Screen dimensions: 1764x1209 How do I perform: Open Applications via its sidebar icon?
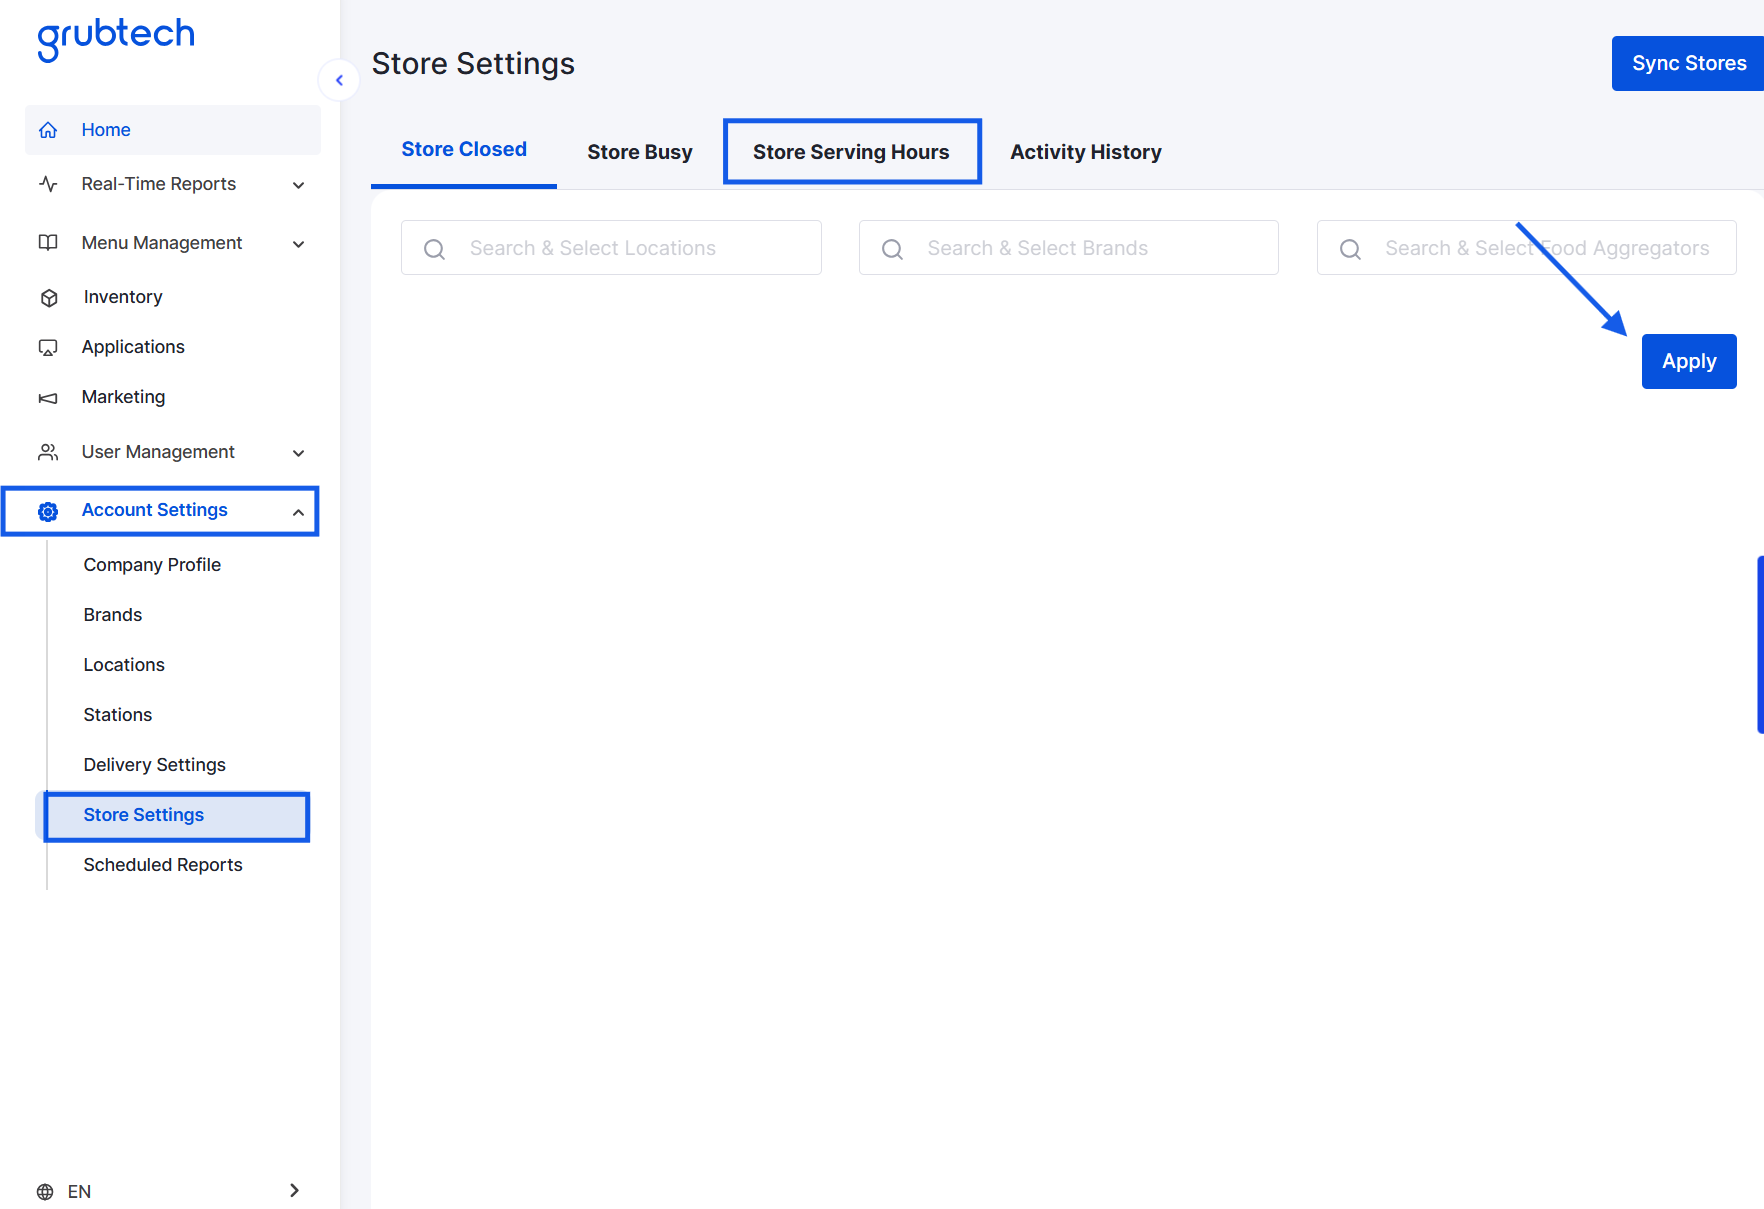click(49, 347)
